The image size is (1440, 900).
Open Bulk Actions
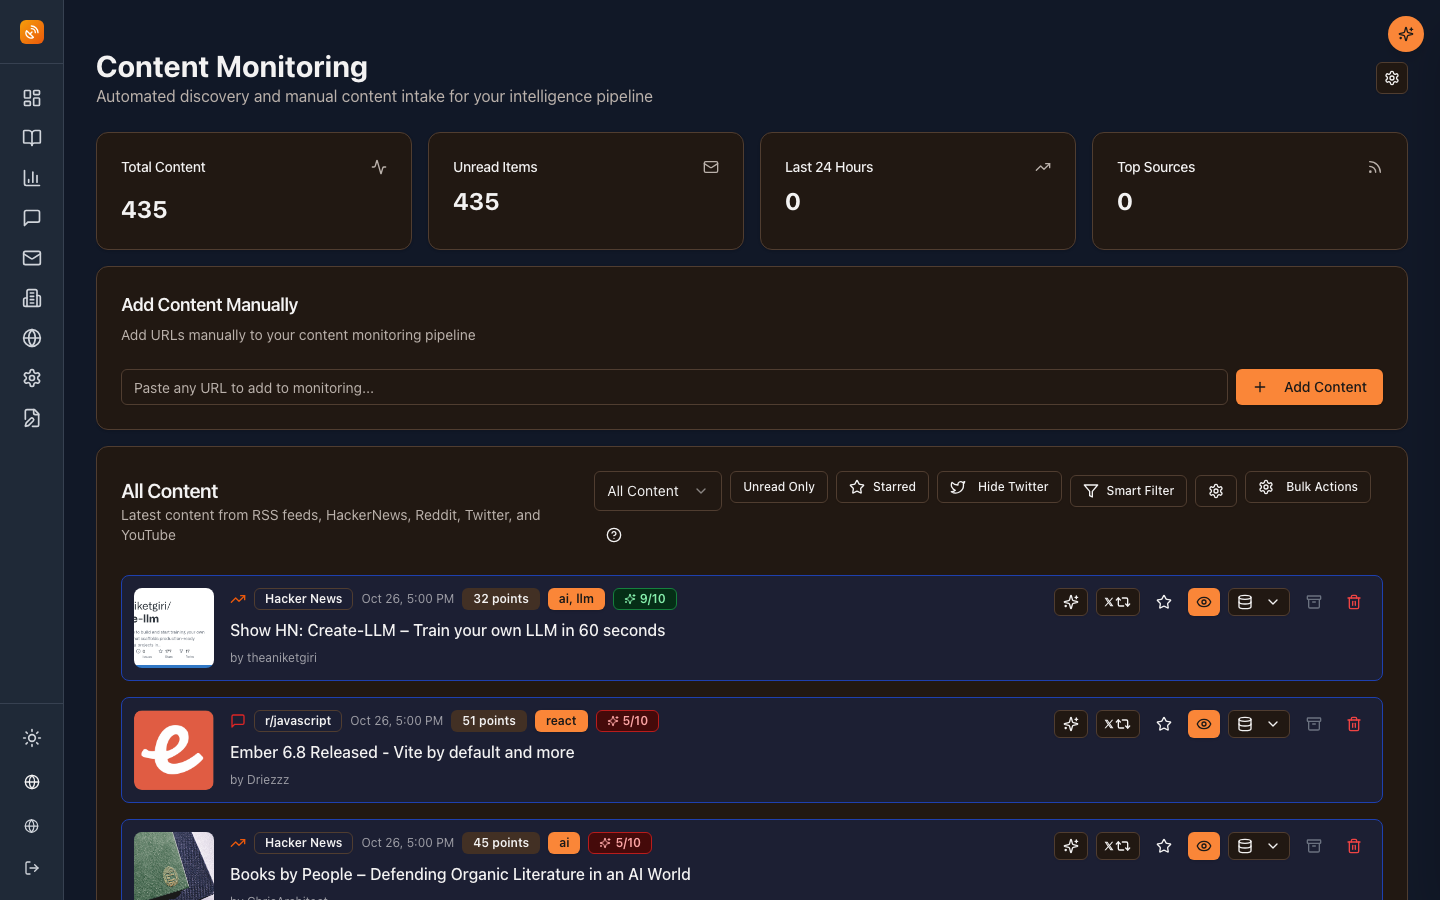(x=1307, y=487)
